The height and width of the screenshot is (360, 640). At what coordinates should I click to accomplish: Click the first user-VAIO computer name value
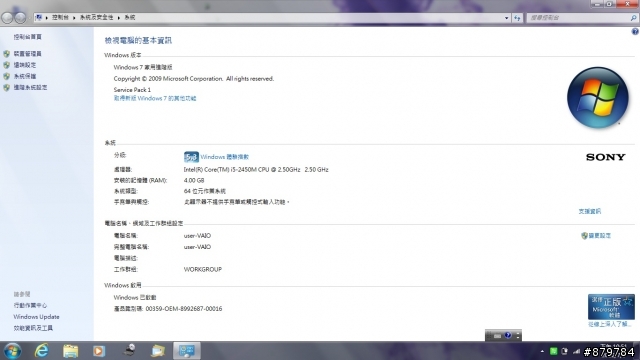pos(197,236)
